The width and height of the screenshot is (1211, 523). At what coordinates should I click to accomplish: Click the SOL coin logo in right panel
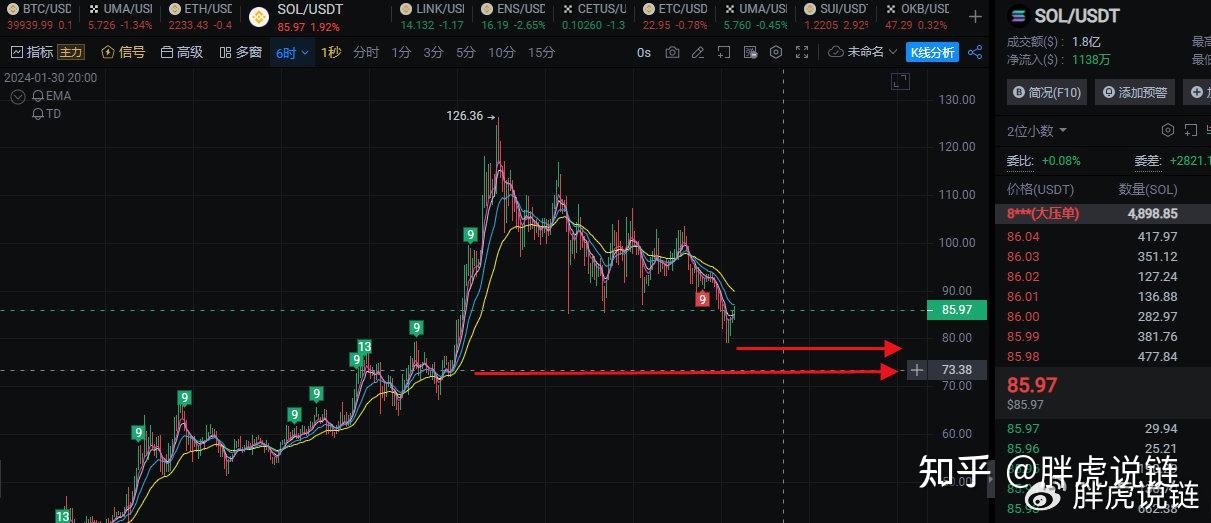[1019, 16]
